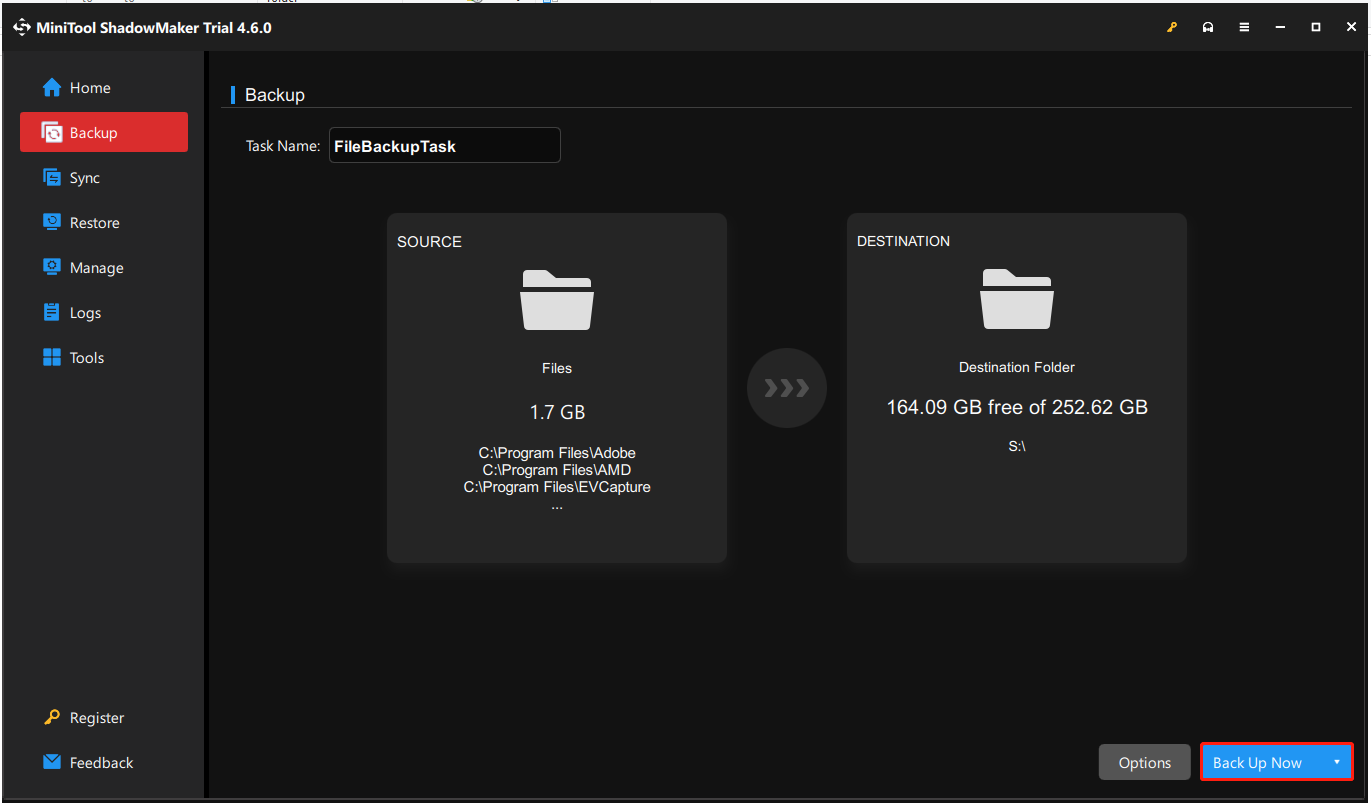Open the Tools page
The image size is (1371, 807).
104,357
